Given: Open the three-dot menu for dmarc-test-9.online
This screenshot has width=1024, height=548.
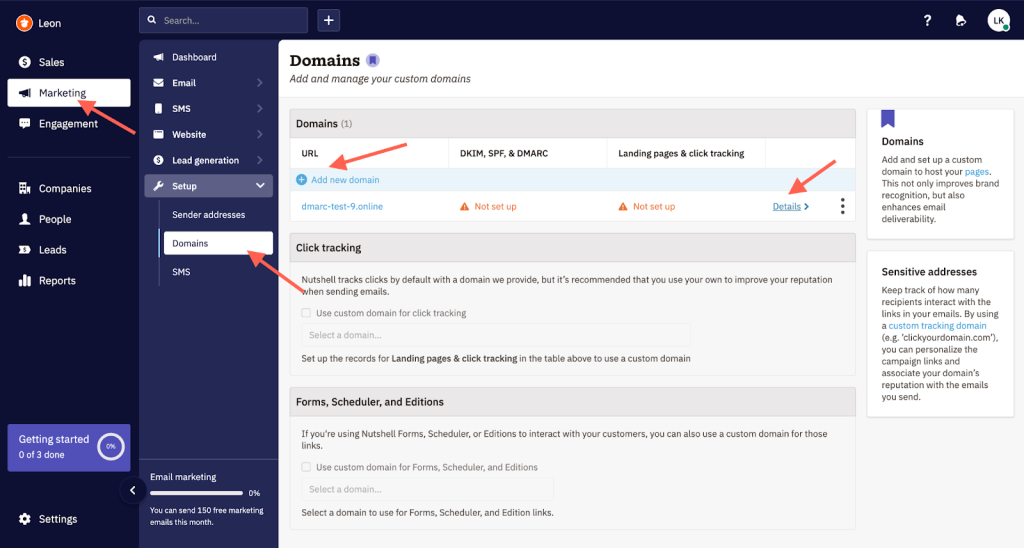Looking at the screenshot, I should (842, 206).
